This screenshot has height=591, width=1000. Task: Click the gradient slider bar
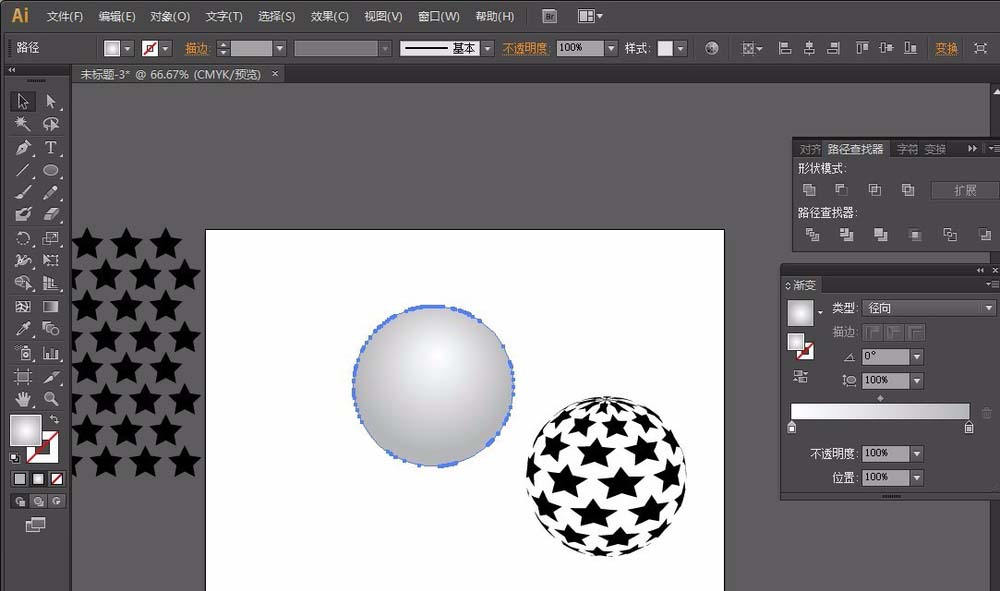pyautogui.click(x=880, y=411)
